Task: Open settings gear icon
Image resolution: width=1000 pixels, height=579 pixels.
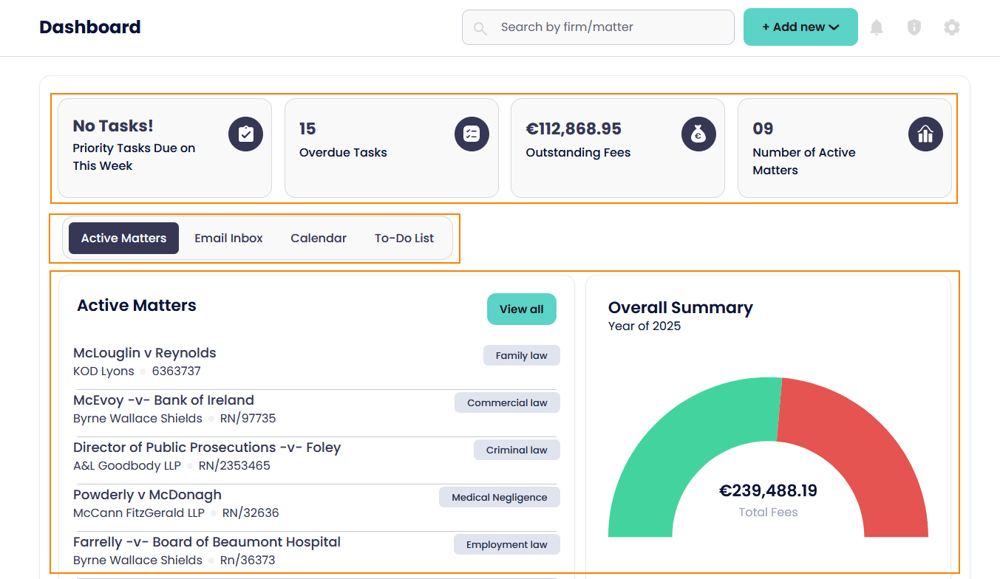Action: (952, 27)
